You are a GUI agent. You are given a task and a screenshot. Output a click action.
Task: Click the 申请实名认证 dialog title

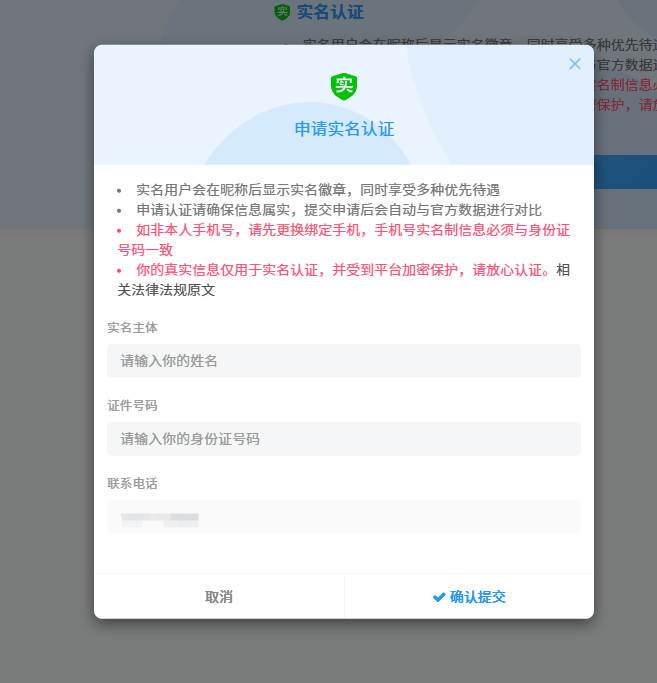pyautogui.click(x=344, y=129)
